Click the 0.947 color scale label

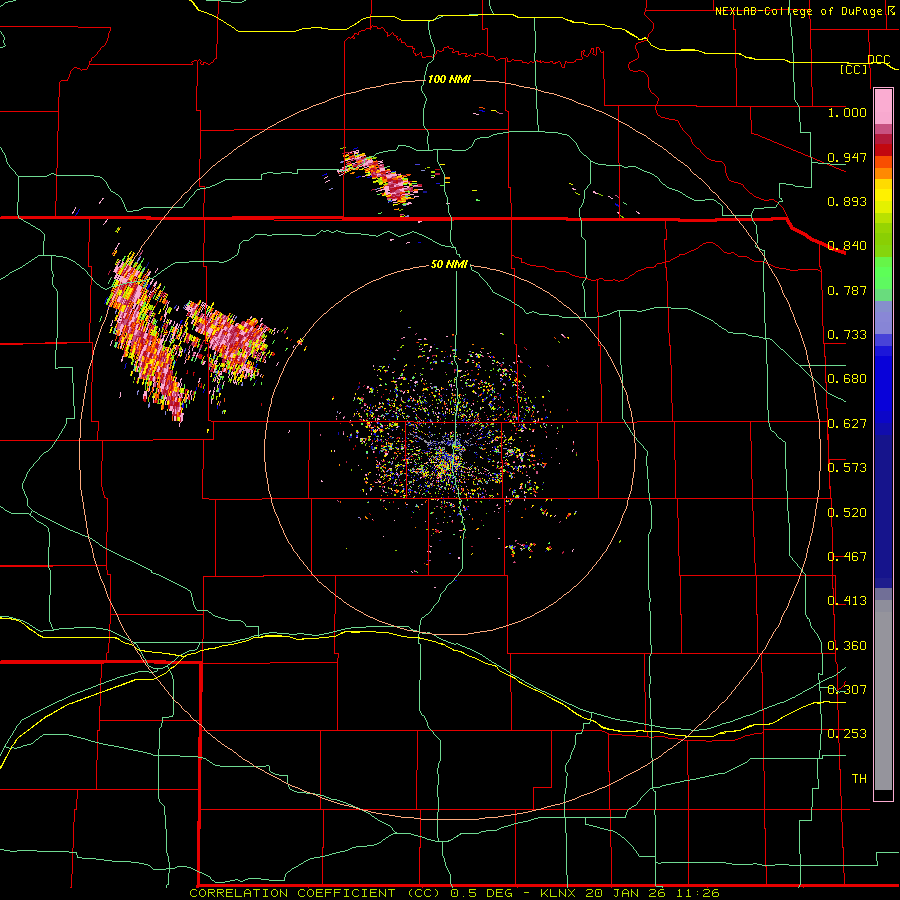coord(847,157)
